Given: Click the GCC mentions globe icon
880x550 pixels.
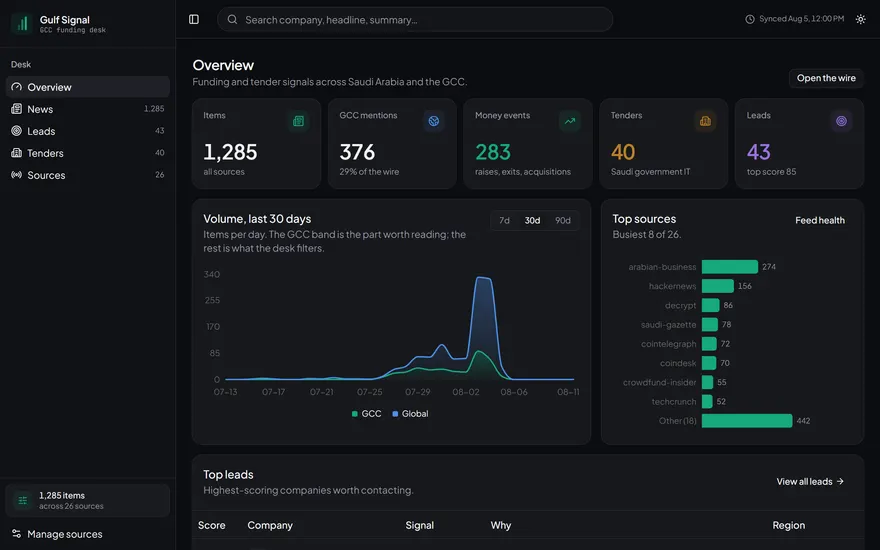Looking at the screenshot, I should tap(433, 121).
